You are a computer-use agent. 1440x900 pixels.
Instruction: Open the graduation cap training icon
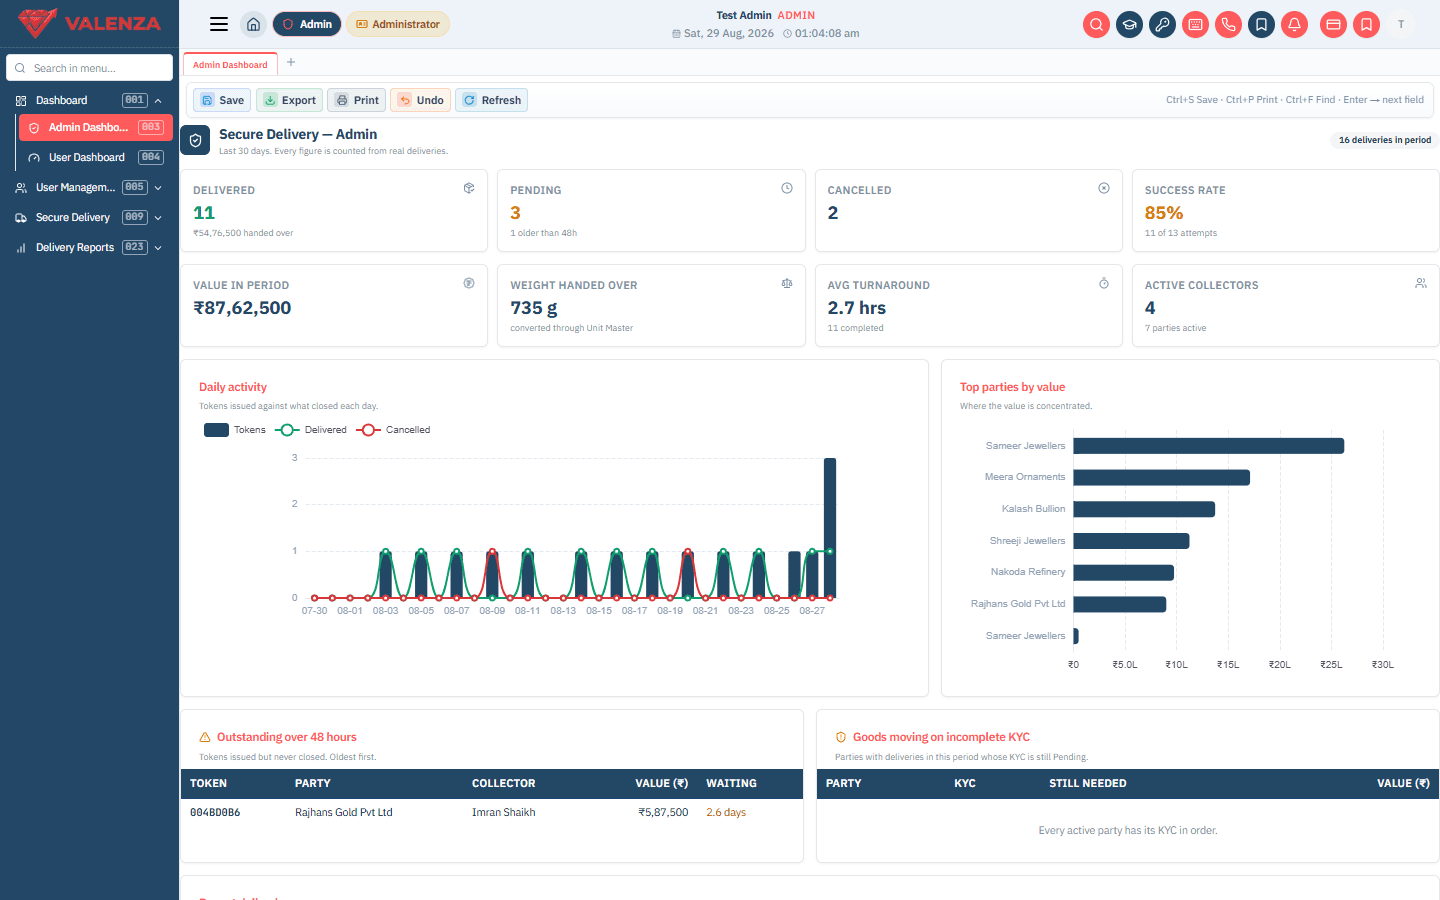pyautogui.click(x=1130, y=24)
